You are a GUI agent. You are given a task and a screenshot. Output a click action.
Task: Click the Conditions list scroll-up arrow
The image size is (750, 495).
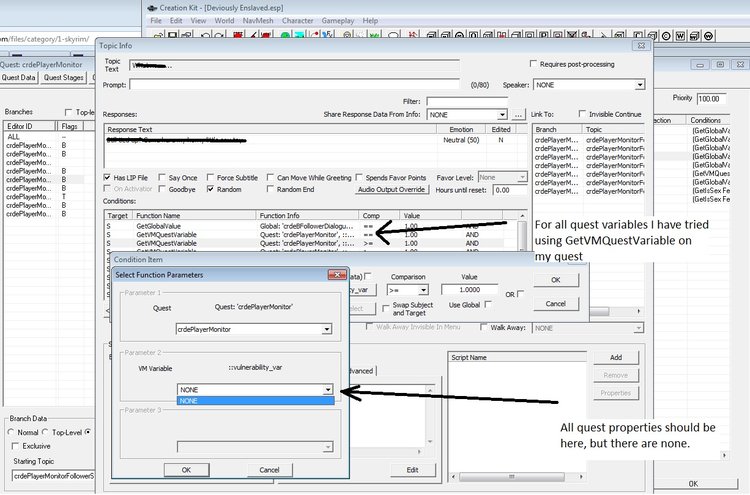(x=522, y=216)
